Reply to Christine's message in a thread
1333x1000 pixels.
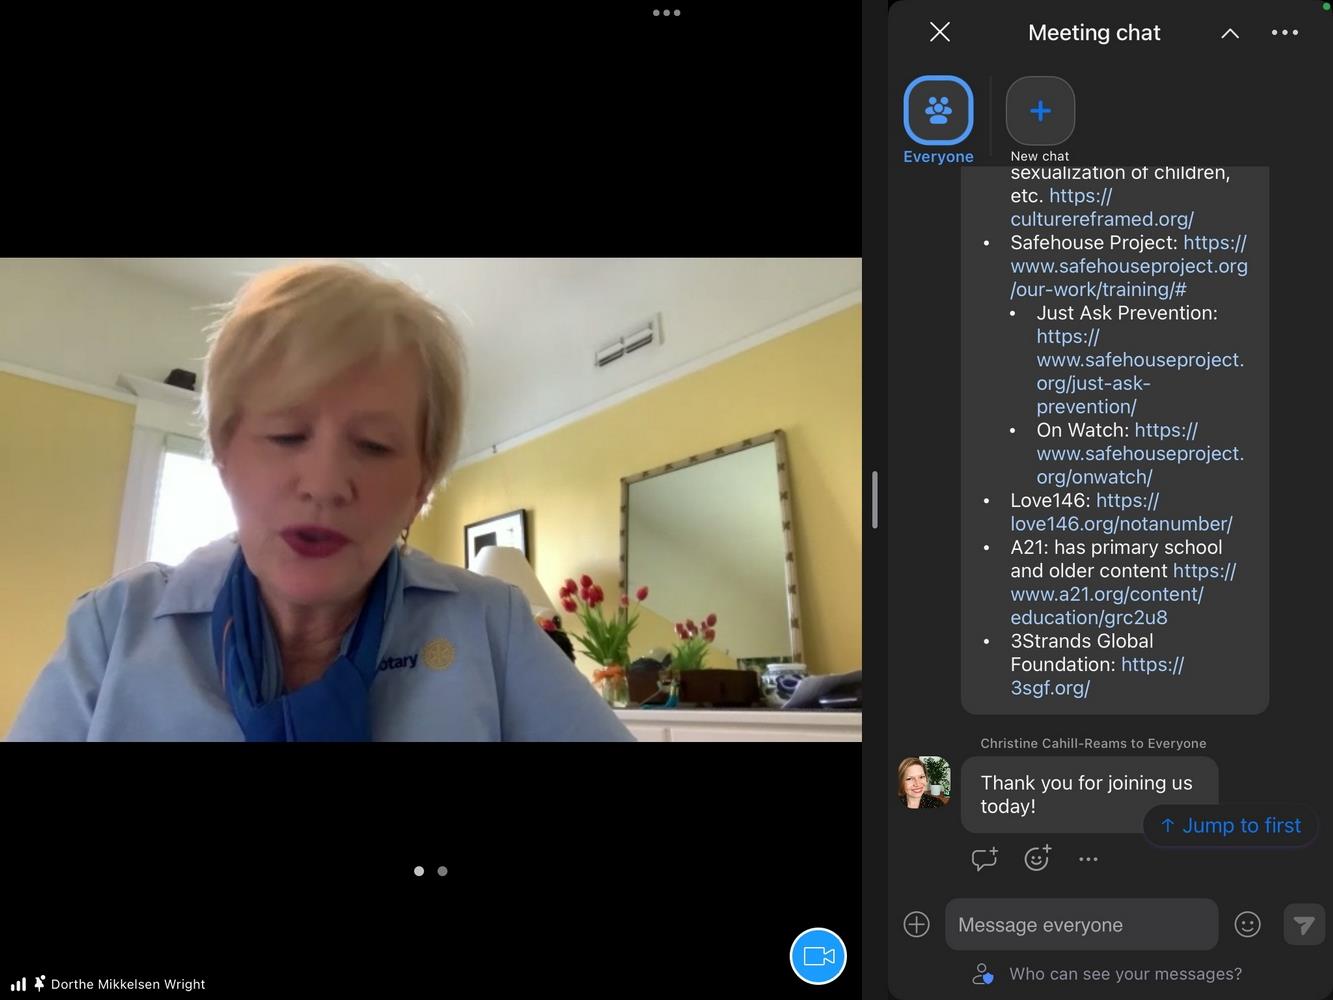pyautogui.click(x=984, y=858)
